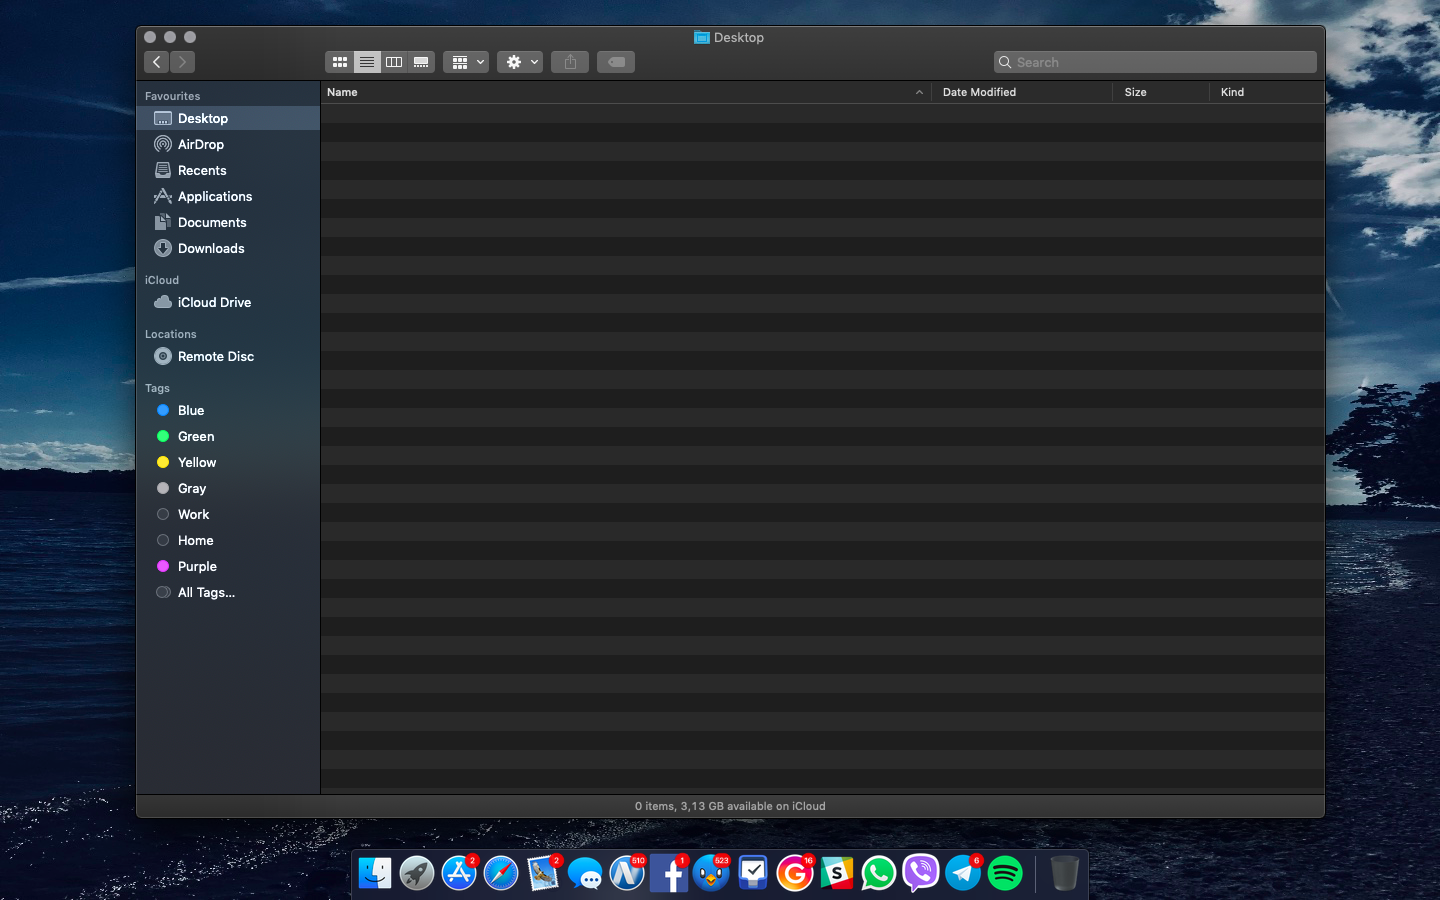The width and height of the screenshot is (1440, 900).
Task: Open All Tags… in sidebar
Action: click(x=205, y=592)
